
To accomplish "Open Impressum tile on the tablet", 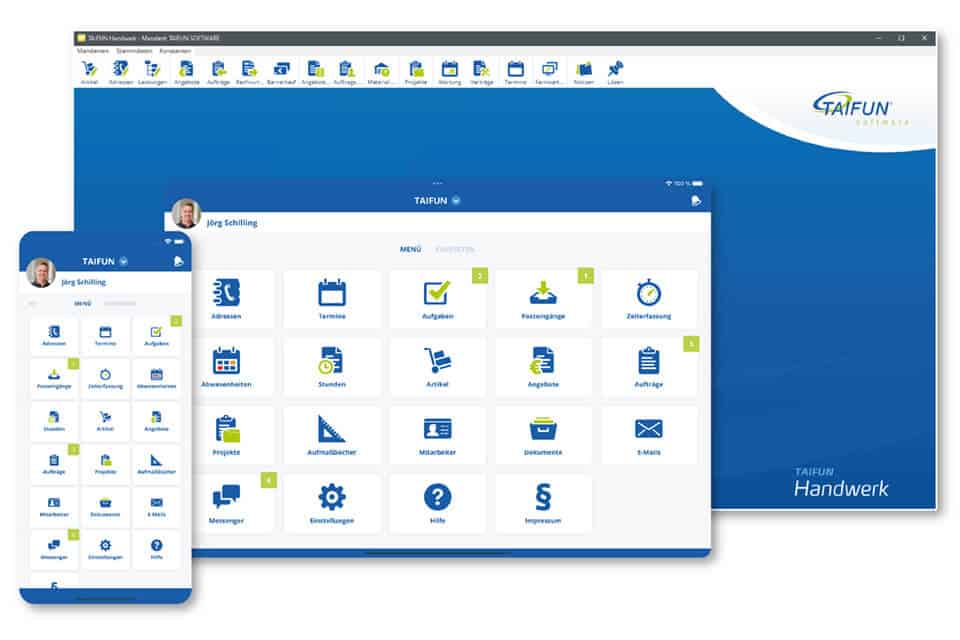I will 543,503.
